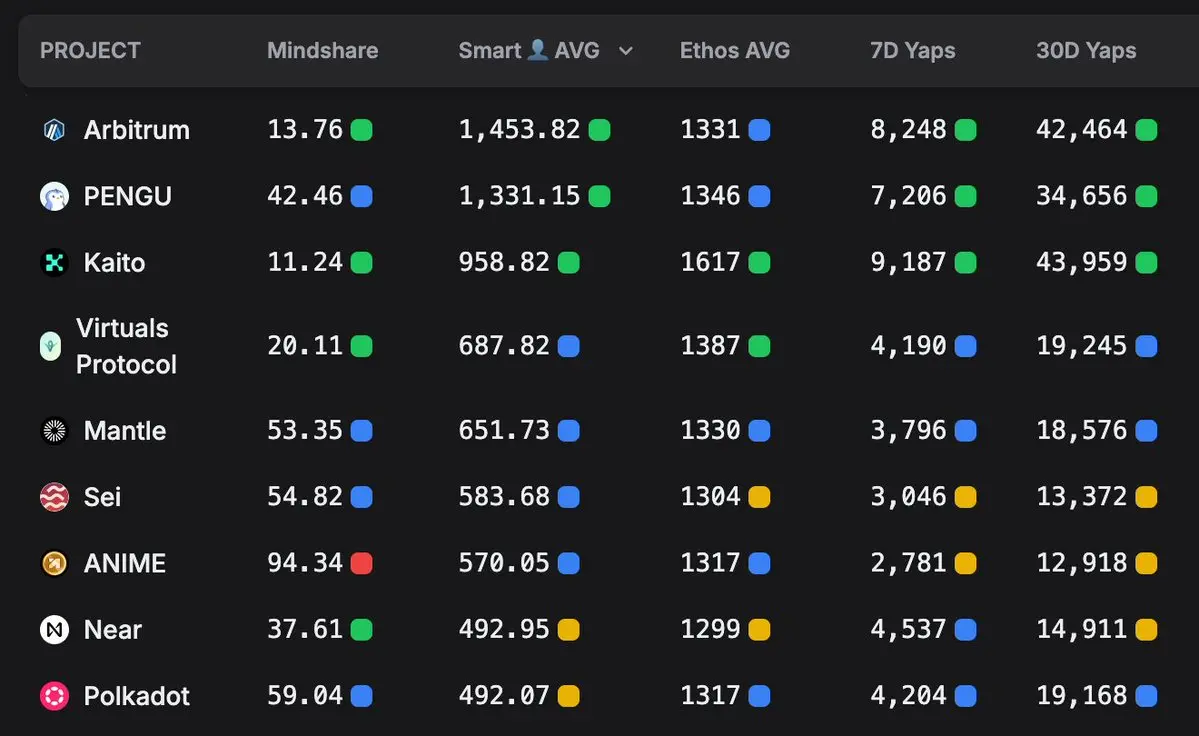Image resolution: width=1199 pixels, height=736 pixels.
Task: Click the Polkadot pink logo icon
Action: [x=54, y=696]
